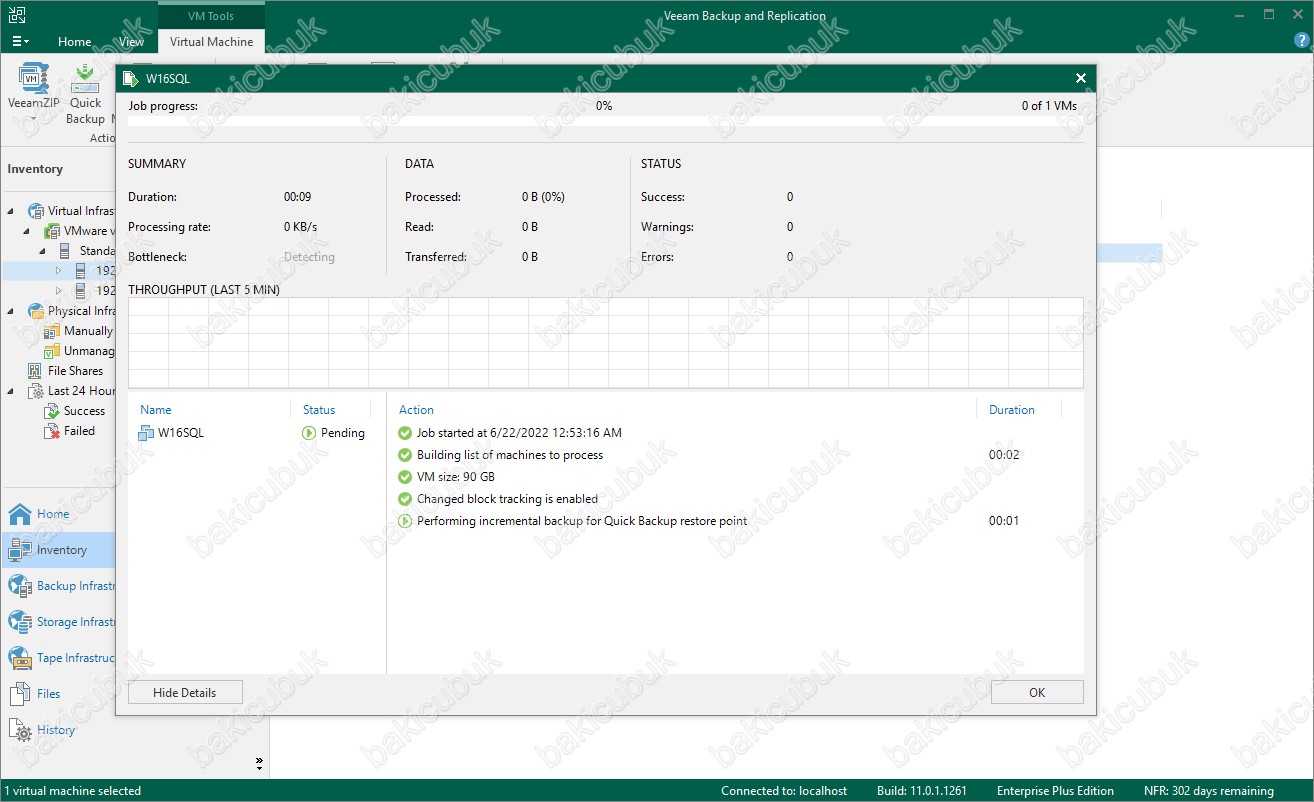Click the throughput graph area

pyautogui.click(x=605, y=343)
